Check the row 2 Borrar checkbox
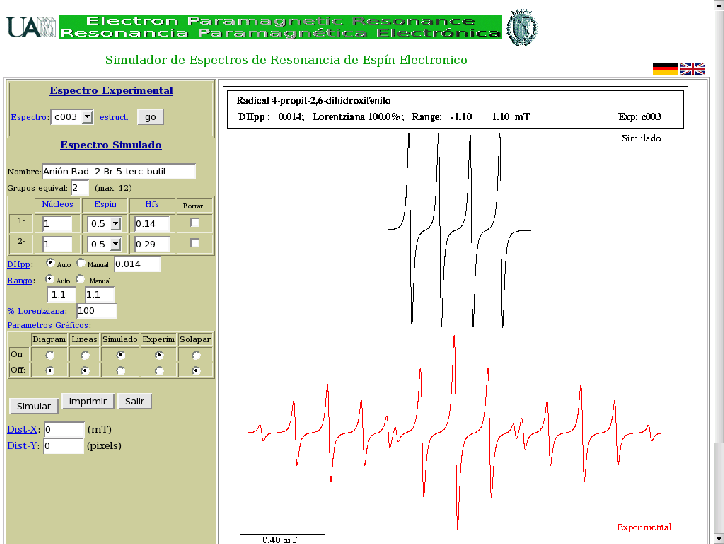 [195, 243]
